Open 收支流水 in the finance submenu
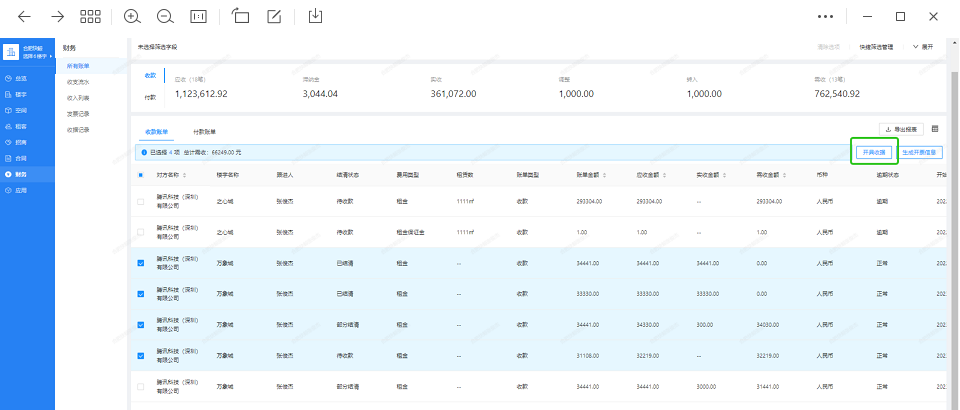Screen dimensions: 960x410 point(78,82)
